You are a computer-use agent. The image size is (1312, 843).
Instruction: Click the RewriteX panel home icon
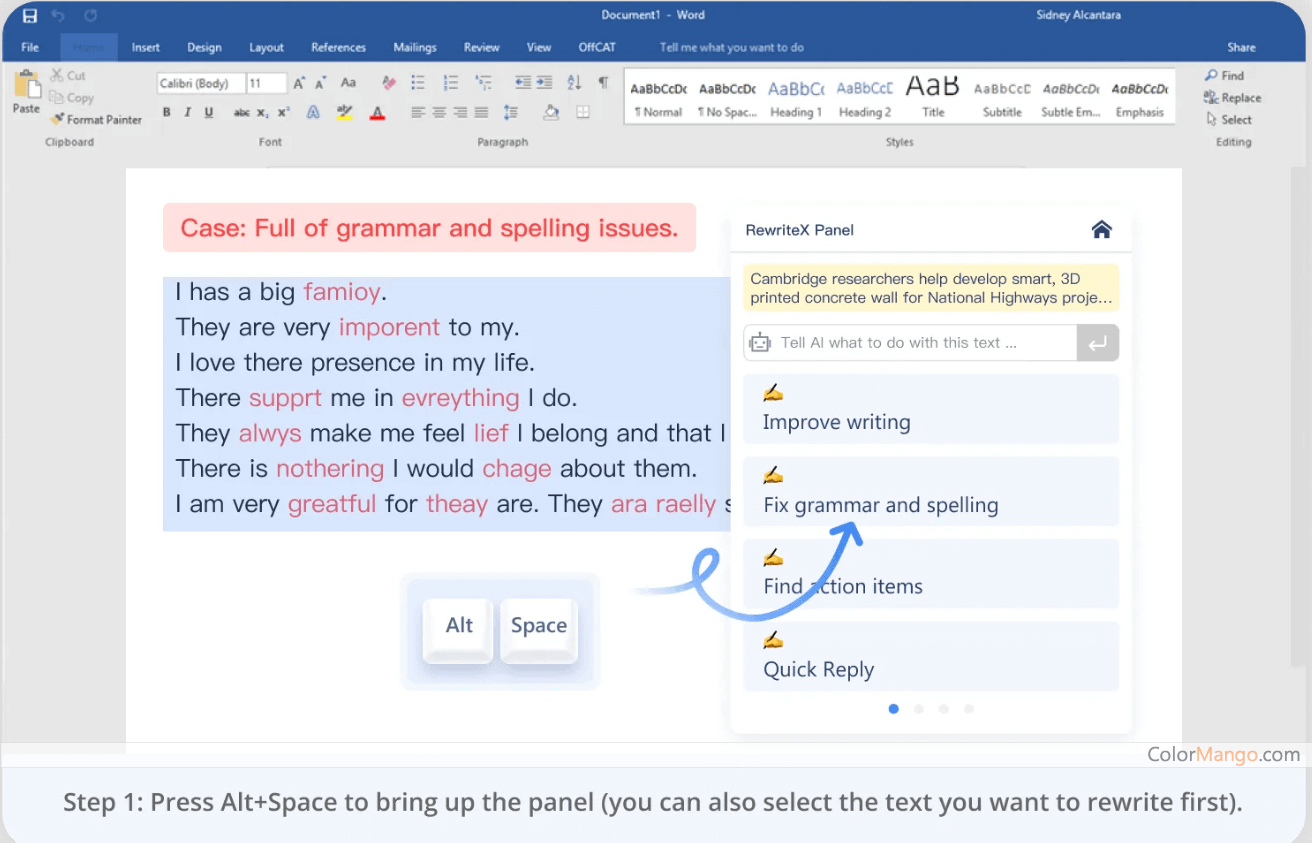(1101, 230)
